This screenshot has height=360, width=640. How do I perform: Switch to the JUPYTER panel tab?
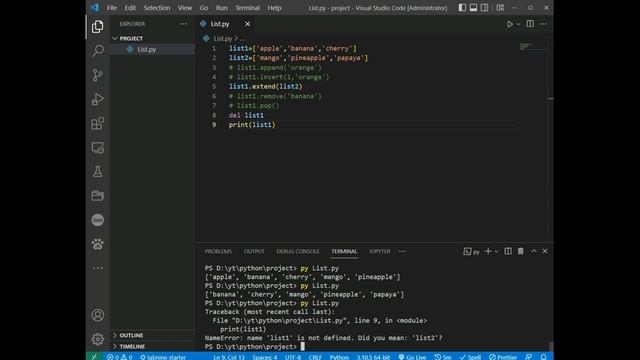pos(380,251)
